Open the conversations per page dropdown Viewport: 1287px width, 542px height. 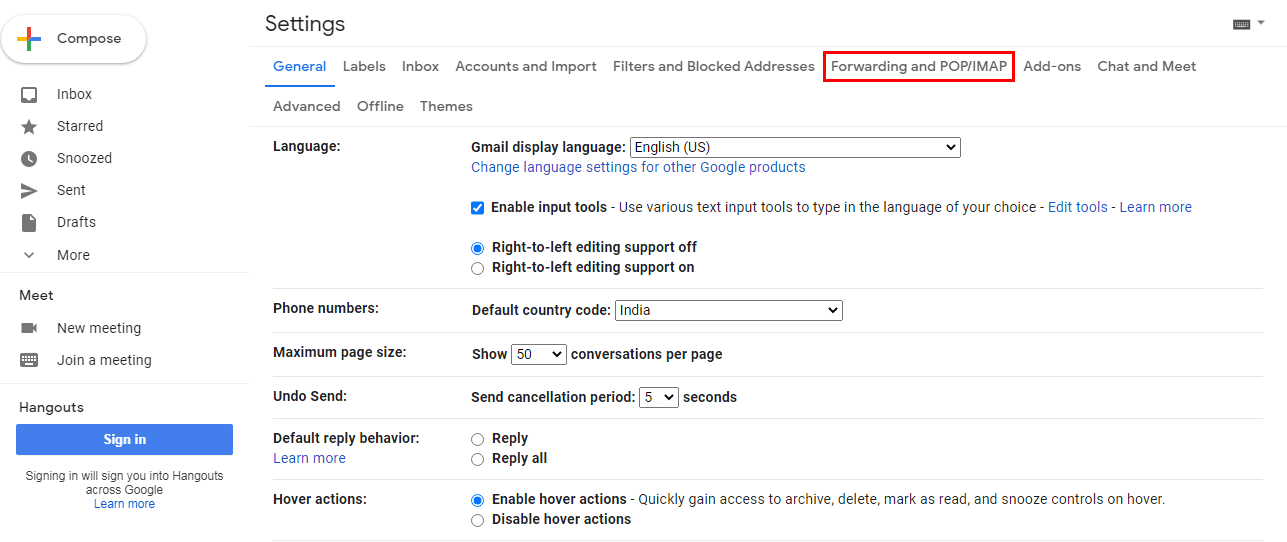click(539, 354)
